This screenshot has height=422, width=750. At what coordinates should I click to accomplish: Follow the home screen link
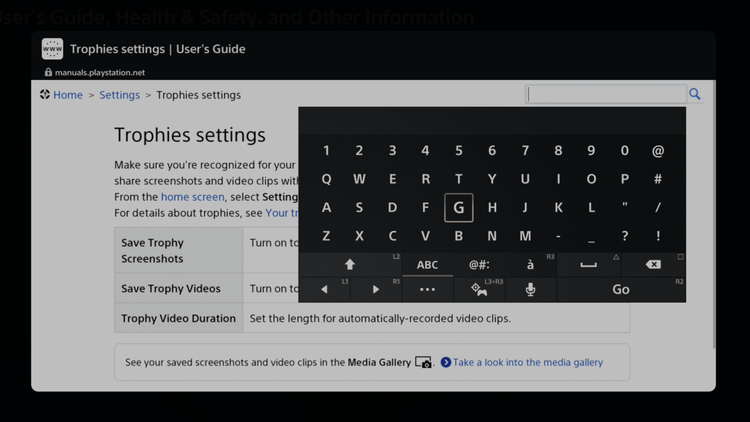192,197
